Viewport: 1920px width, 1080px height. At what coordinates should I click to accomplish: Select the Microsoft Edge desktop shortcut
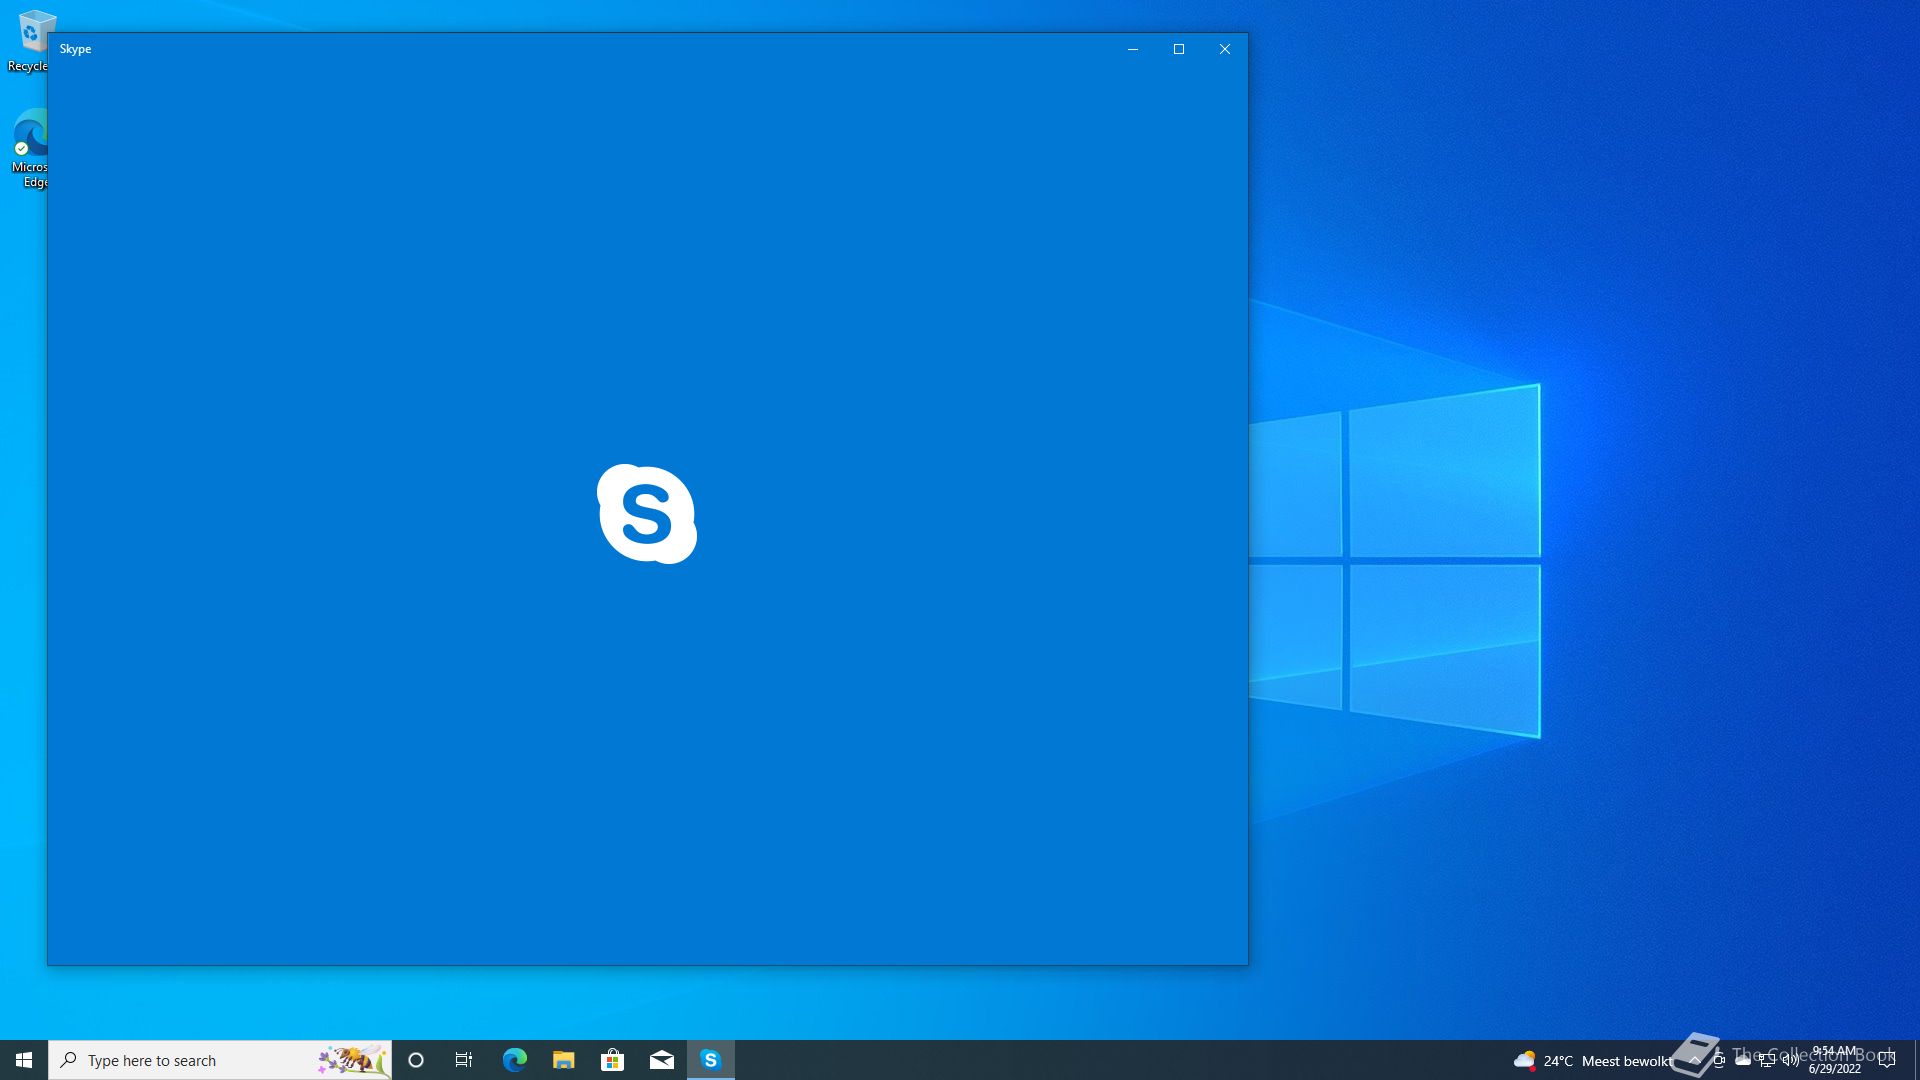point(30,148)
